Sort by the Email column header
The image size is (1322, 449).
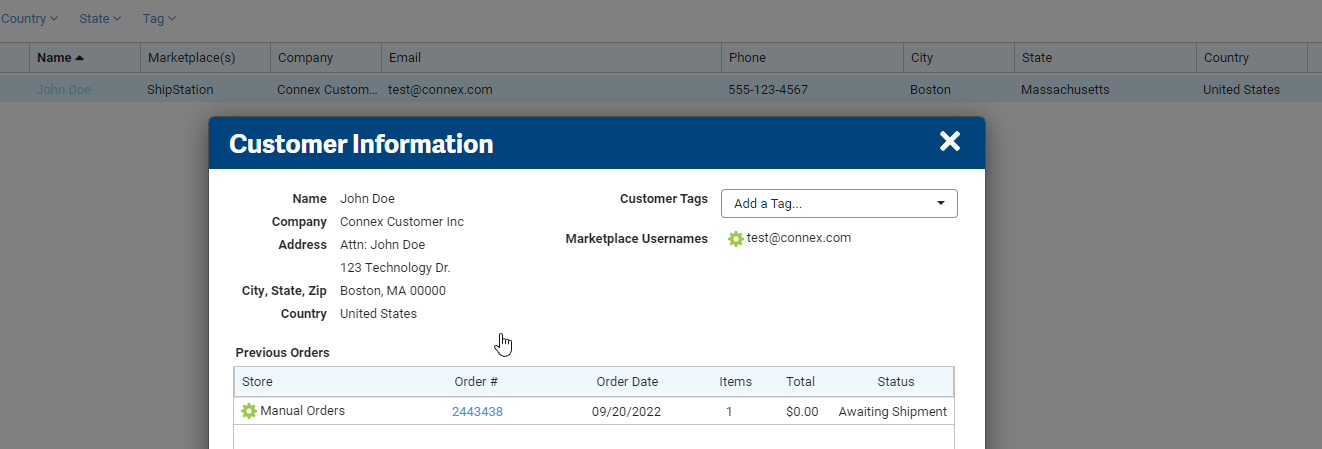coord(551,58)
